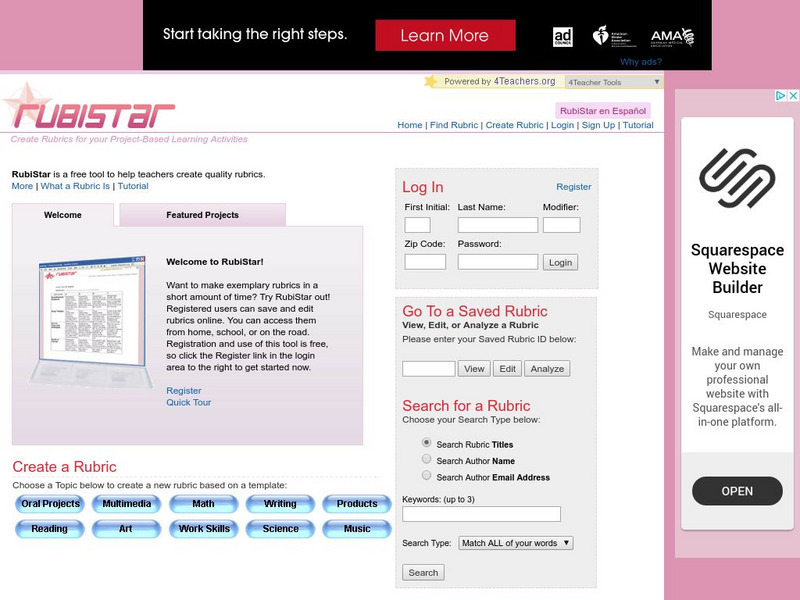Open the RubiStar en Español link
800x600 pixels.
603,111
